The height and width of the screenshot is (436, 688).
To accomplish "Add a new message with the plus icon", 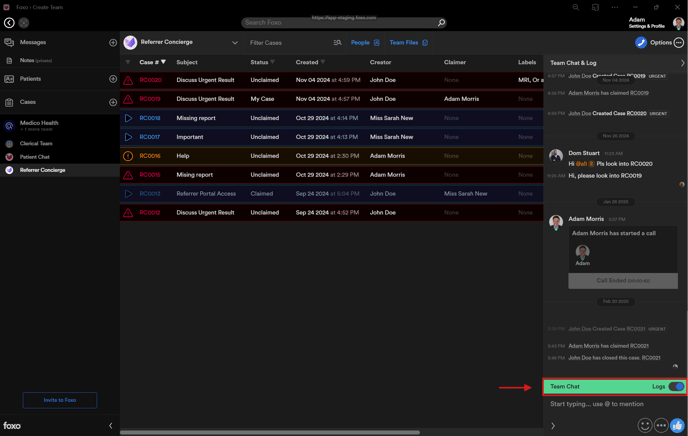I will 113,43.
